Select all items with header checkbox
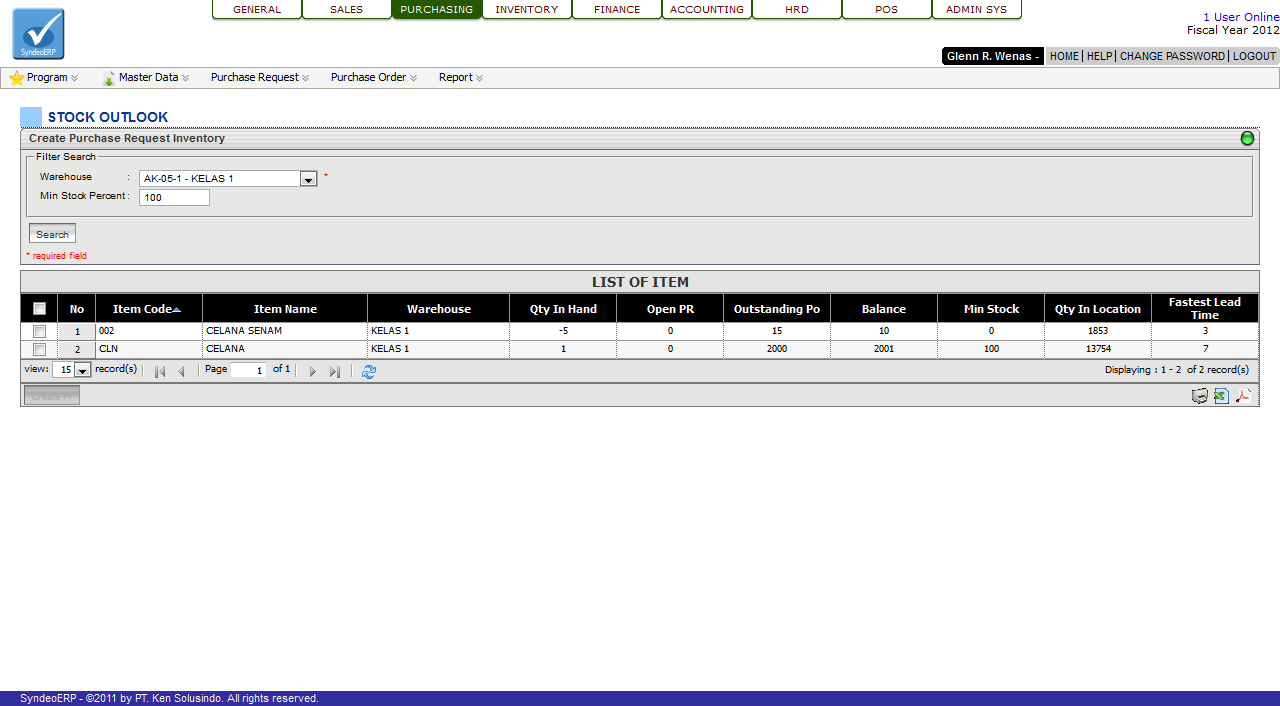 [39, 309]
